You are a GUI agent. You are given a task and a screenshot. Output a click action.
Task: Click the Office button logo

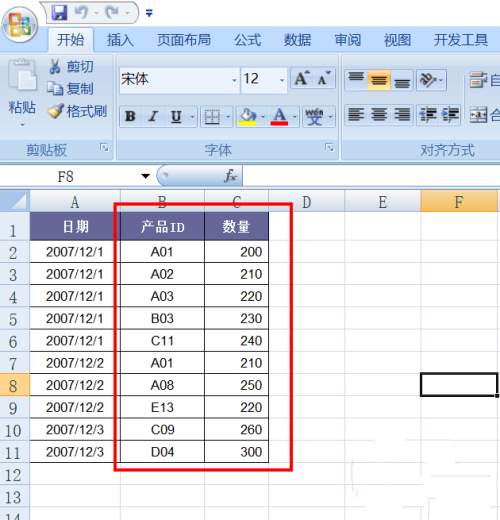coord(20,25)
